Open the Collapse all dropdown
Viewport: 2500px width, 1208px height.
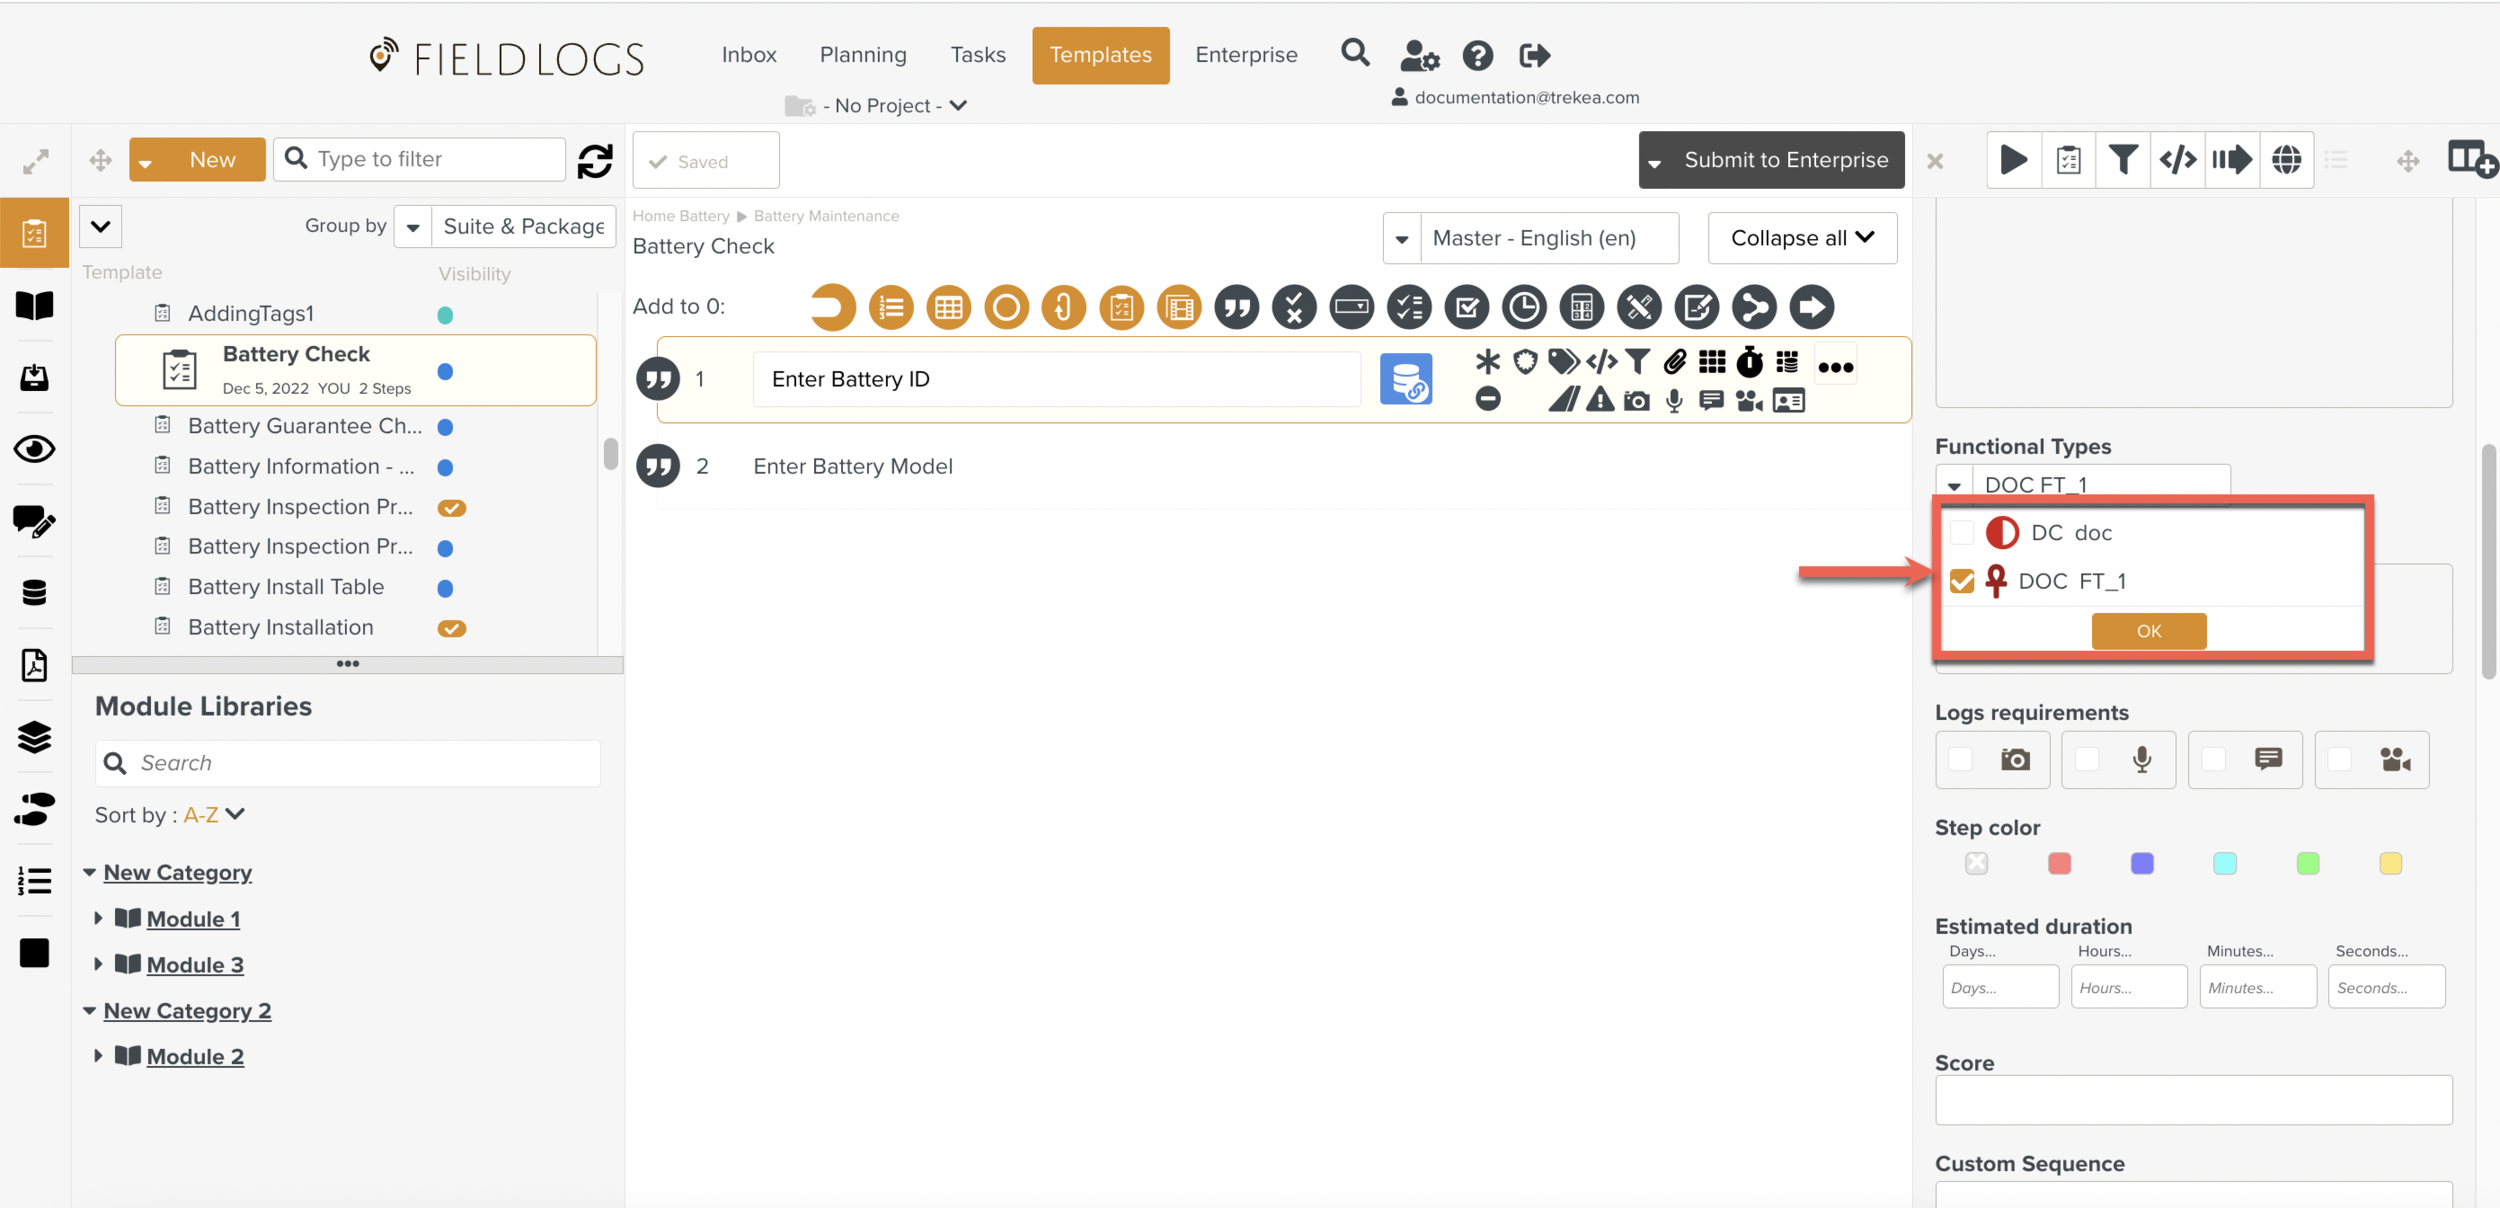coord(1802,238)
